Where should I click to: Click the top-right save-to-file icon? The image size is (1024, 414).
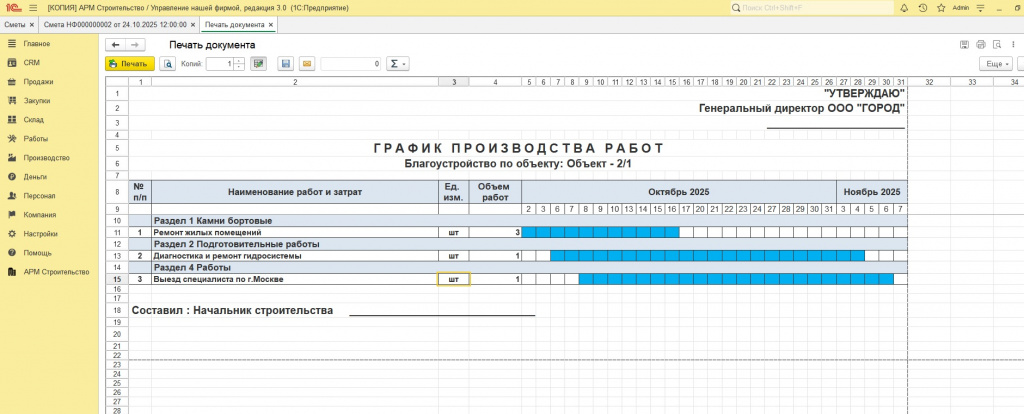[x=964, y=44]
